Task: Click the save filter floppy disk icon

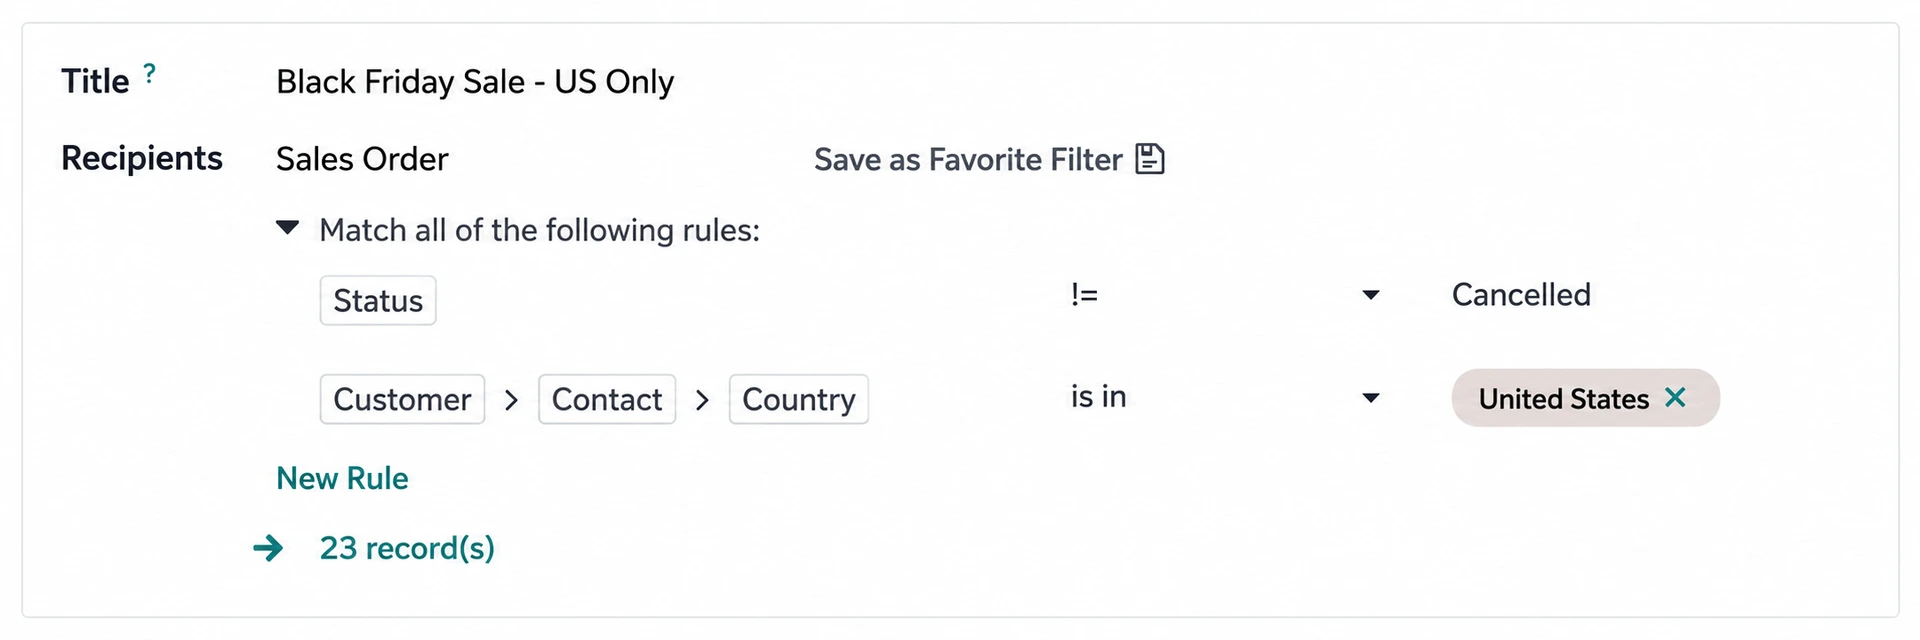Action: [x=1150, y=159]
